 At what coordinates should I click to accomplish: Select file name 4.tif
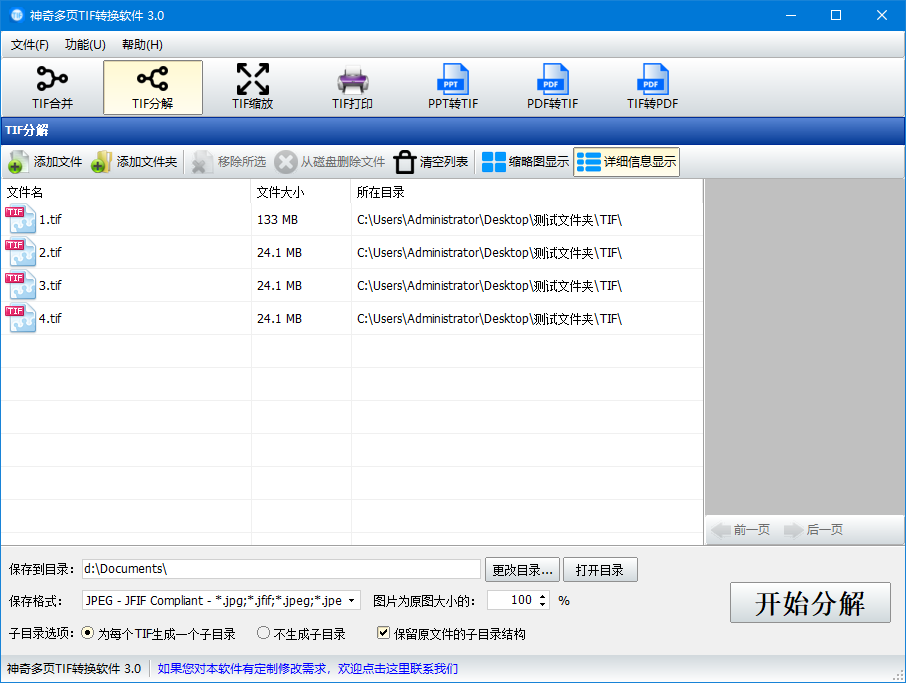coord(50,318)
